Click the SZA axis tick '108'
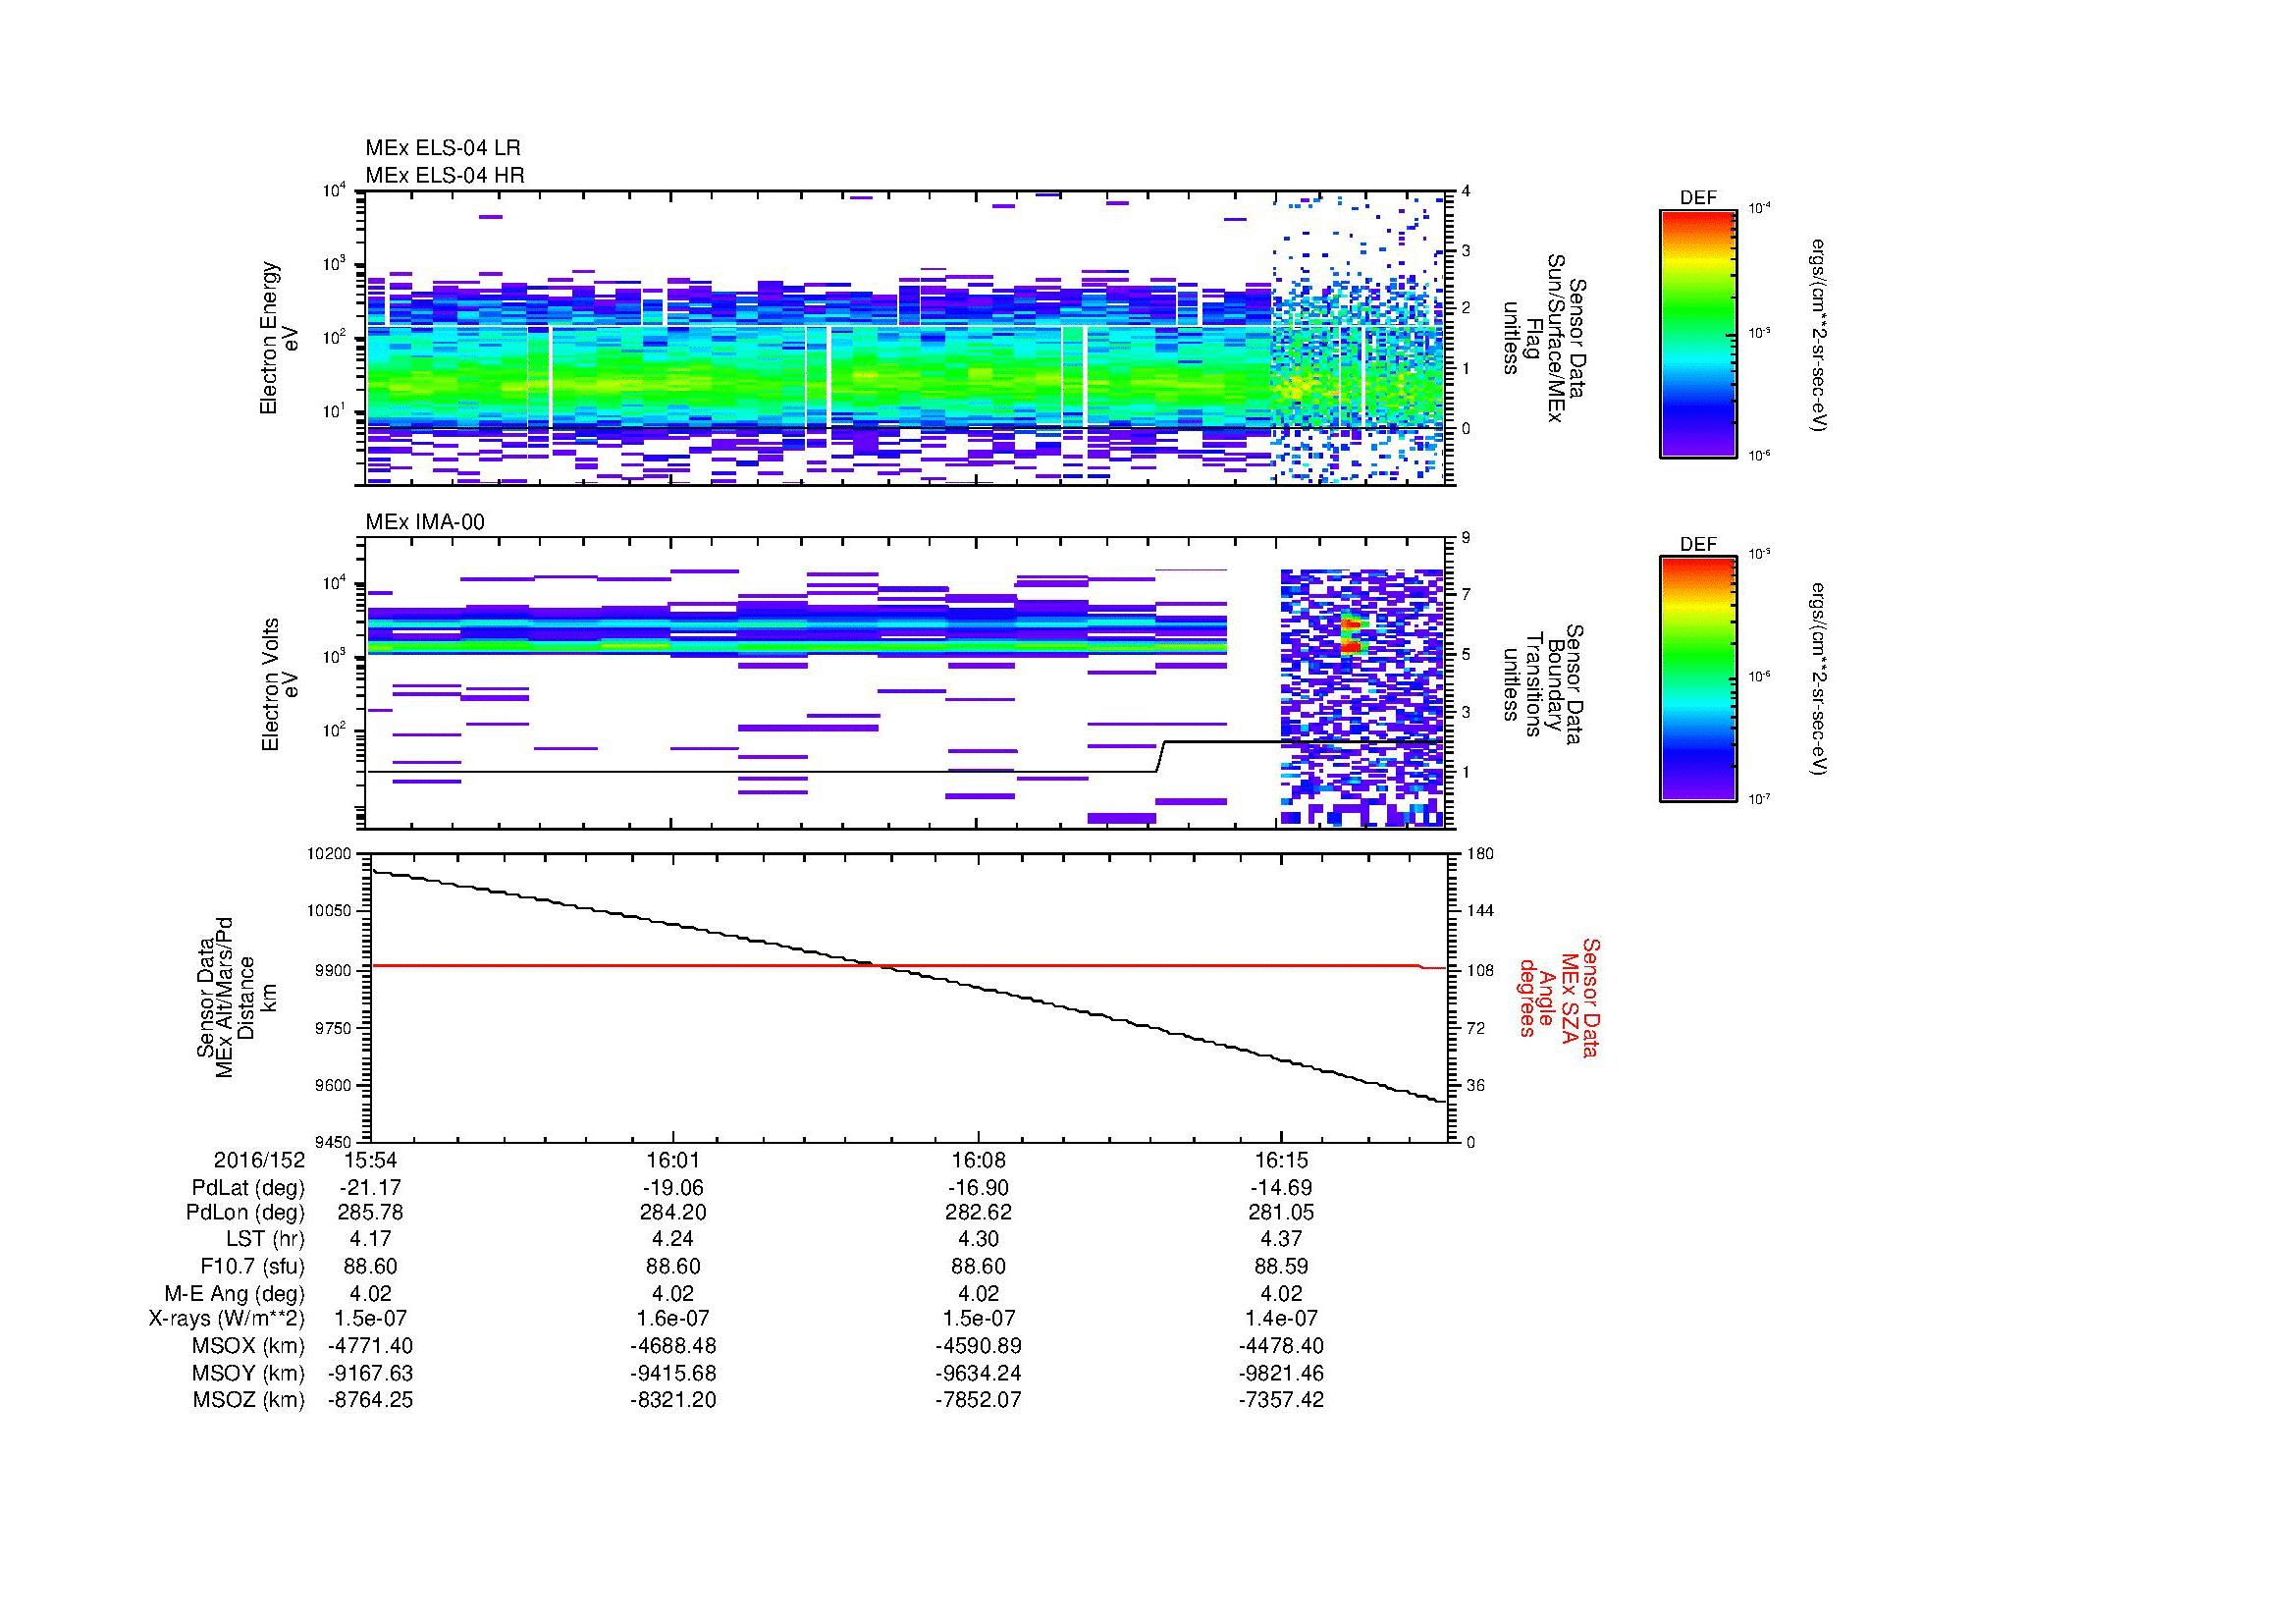This screenshot has height=1623, width=2296. tap(1480, 970)
